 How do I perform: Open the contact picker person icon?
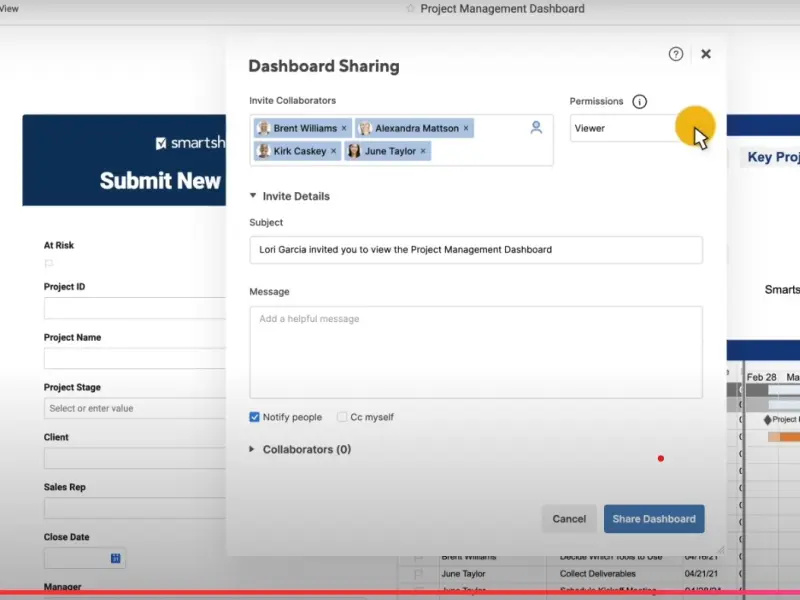(x=536, y=128)
